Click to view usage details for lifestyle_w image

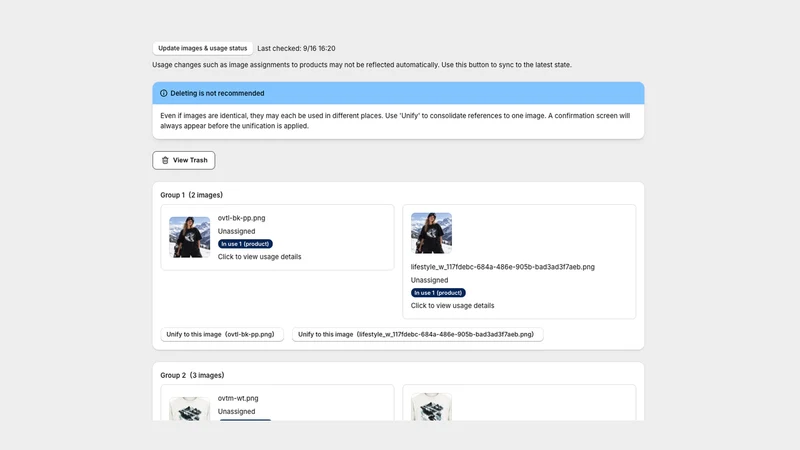[x=452, y=306]
